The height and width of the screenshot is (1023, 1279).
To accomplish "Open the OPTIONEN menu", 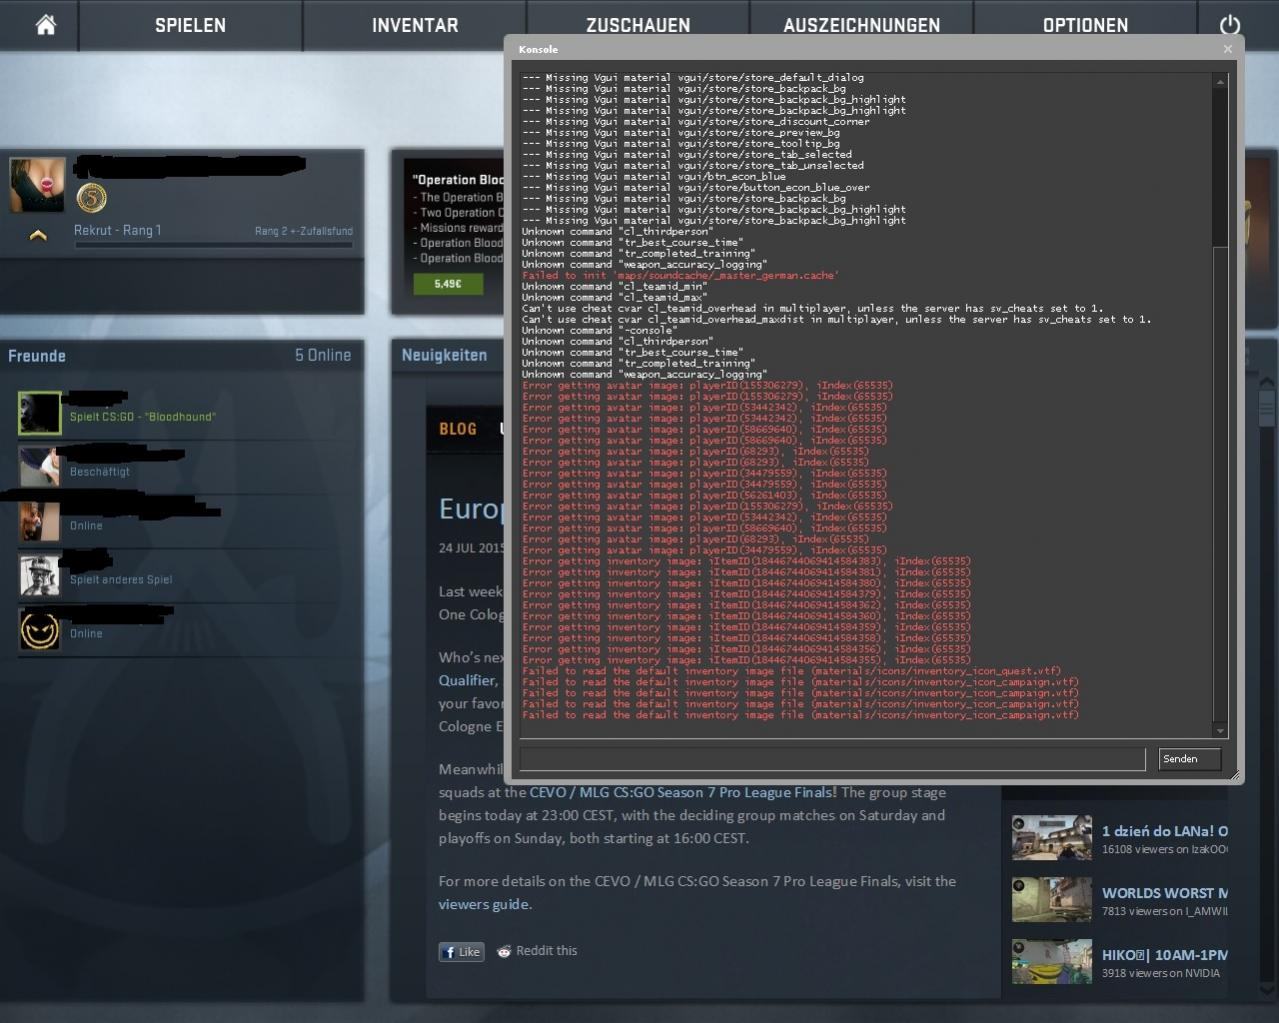I will pyautogui.click(x=1085, y=25).
